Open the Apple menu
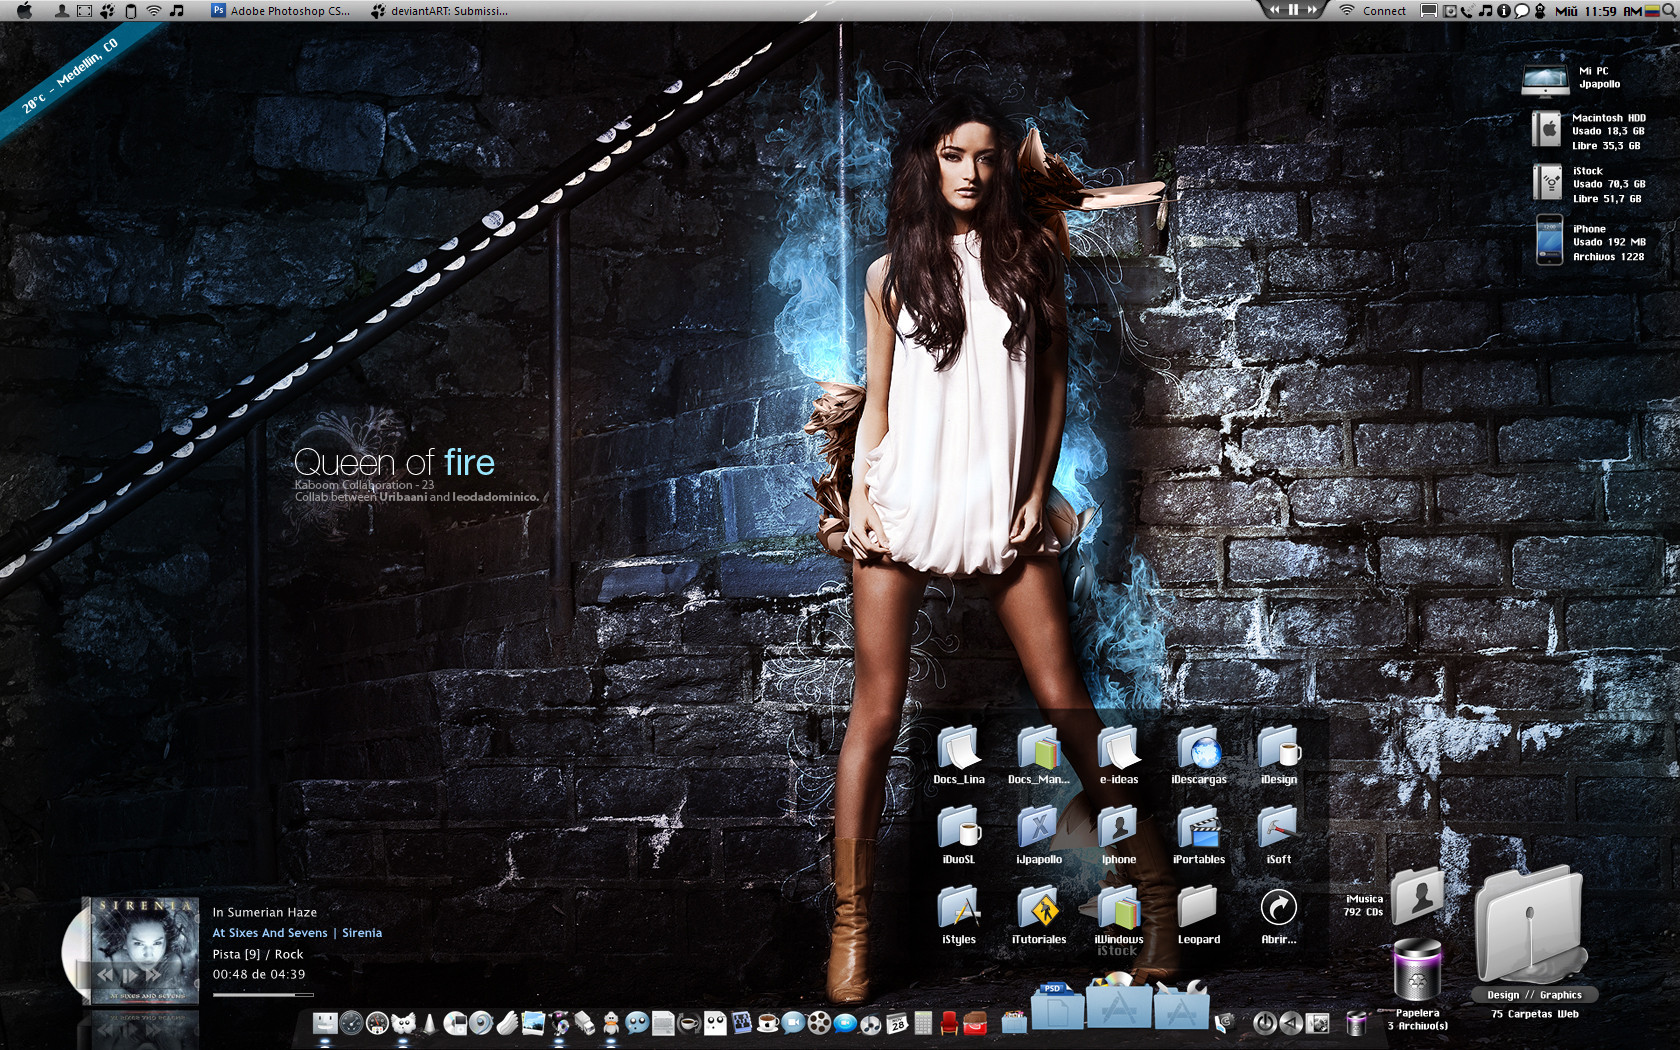The height and width of the screenshot is (1050, 1680). tap(24, 11)
